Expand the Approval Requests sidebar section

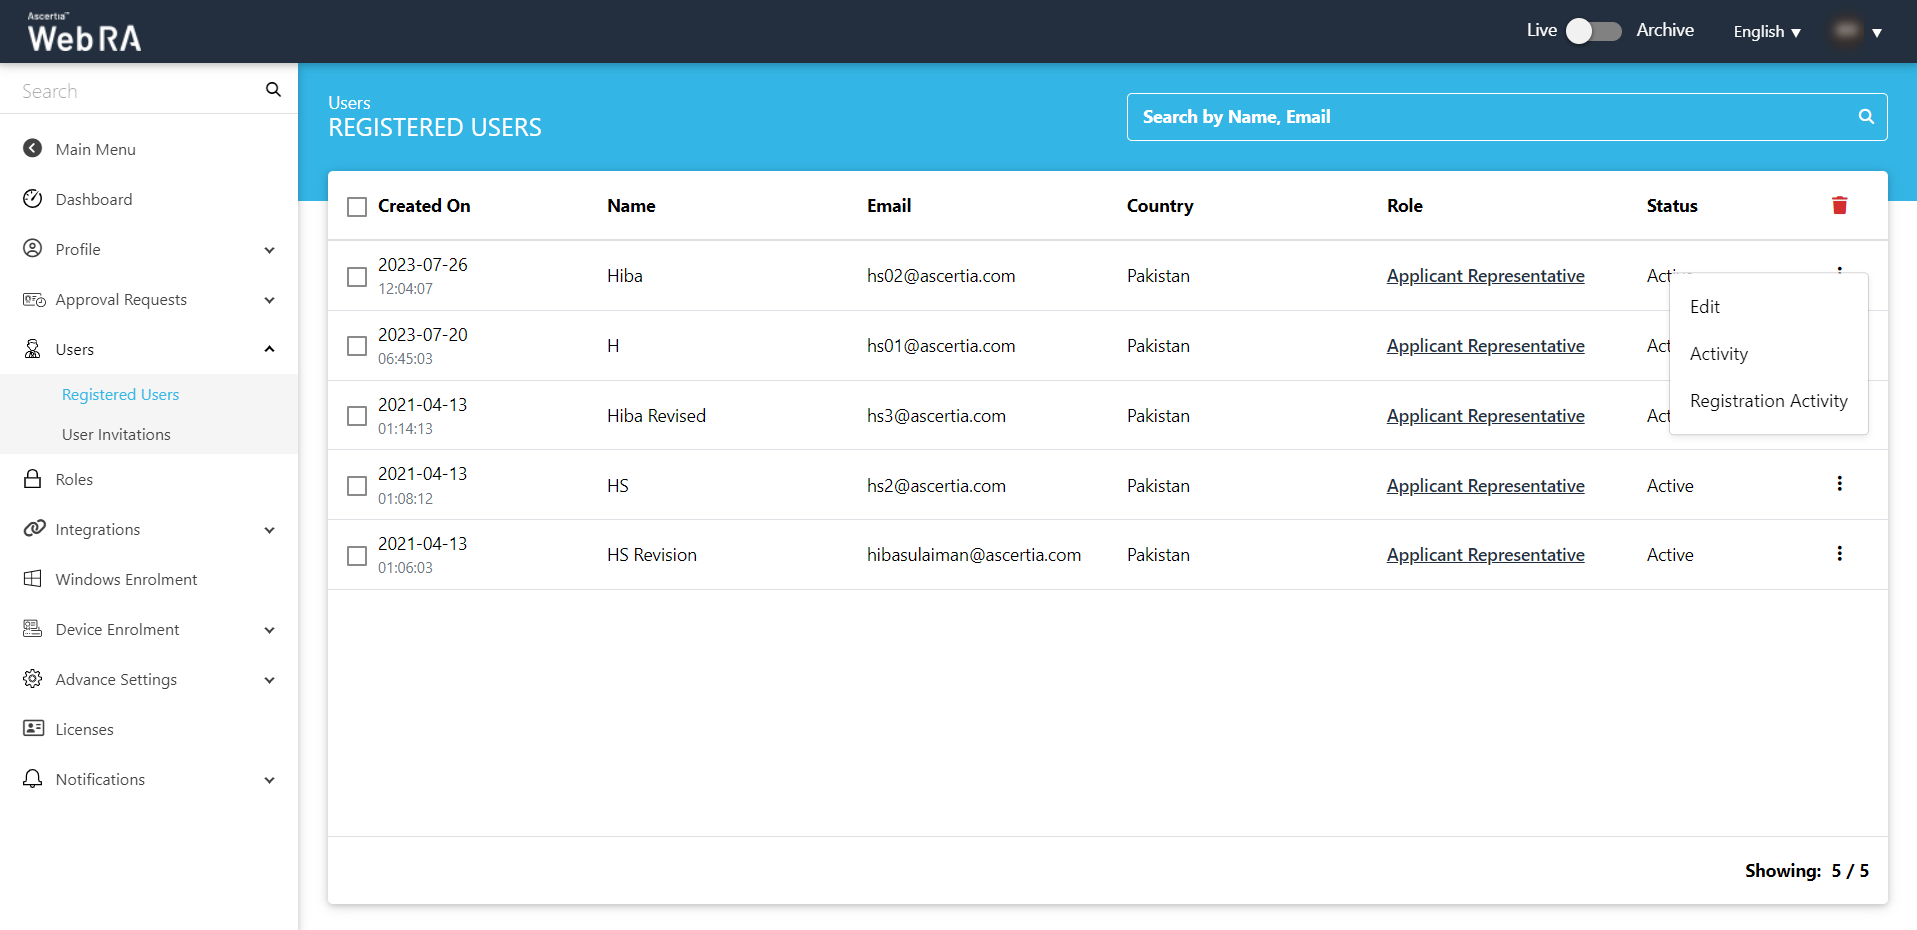[269, 300]
